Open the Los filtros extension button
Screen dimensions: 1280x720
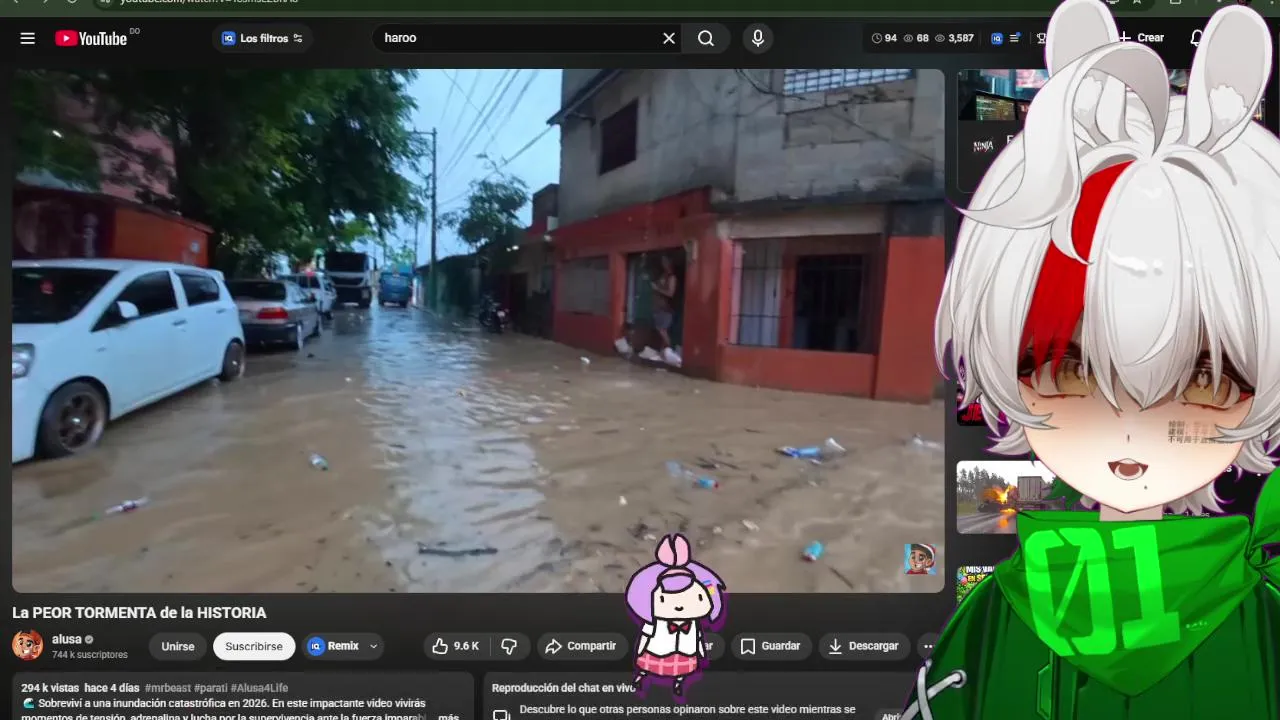click(x=262, y=38)
